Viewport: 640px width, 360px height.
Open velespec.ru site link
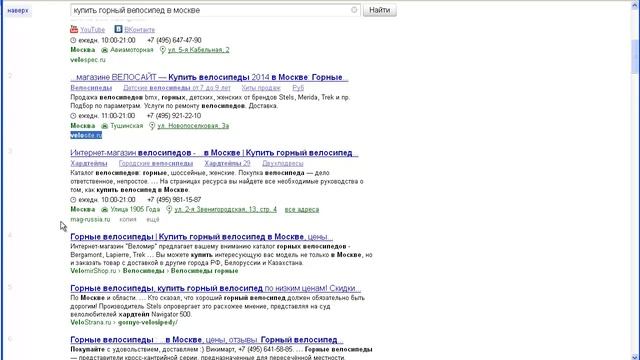tap(88, 60)
